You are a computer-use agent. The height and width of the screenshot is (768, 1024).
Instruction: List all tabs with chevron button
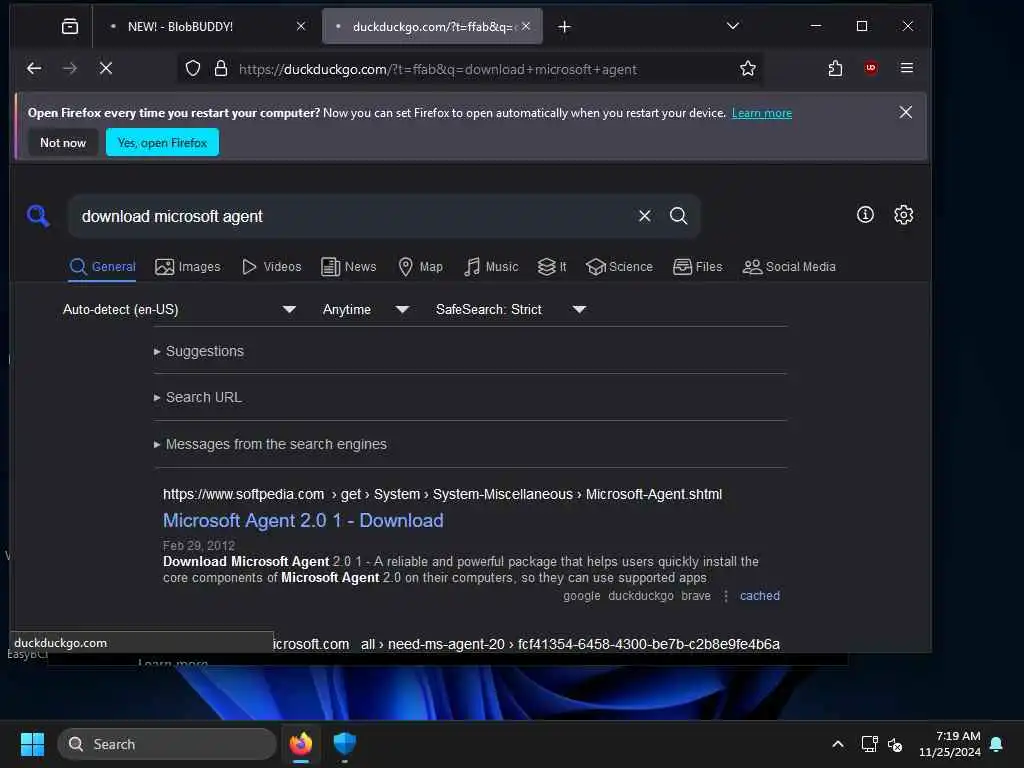733,26
